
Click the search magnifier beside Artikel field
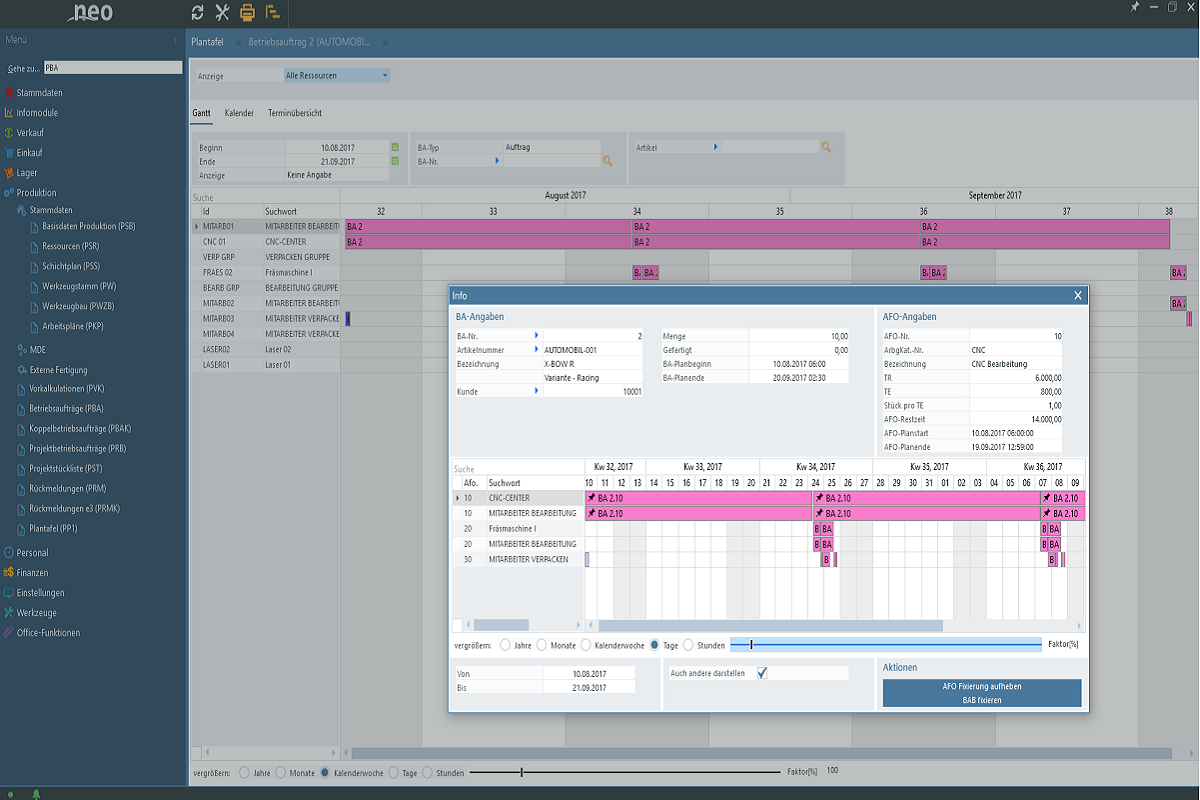[x=826, y=146]
